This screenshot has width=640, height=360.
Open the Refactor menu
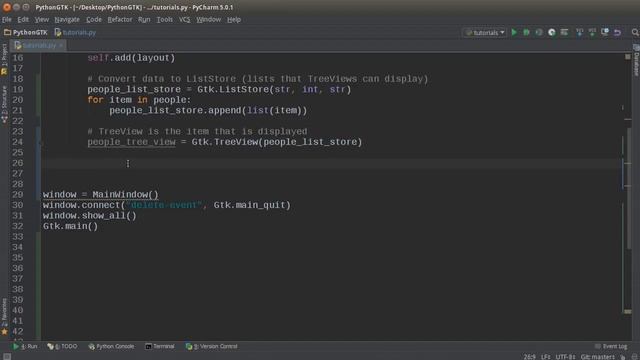(120, 20)
